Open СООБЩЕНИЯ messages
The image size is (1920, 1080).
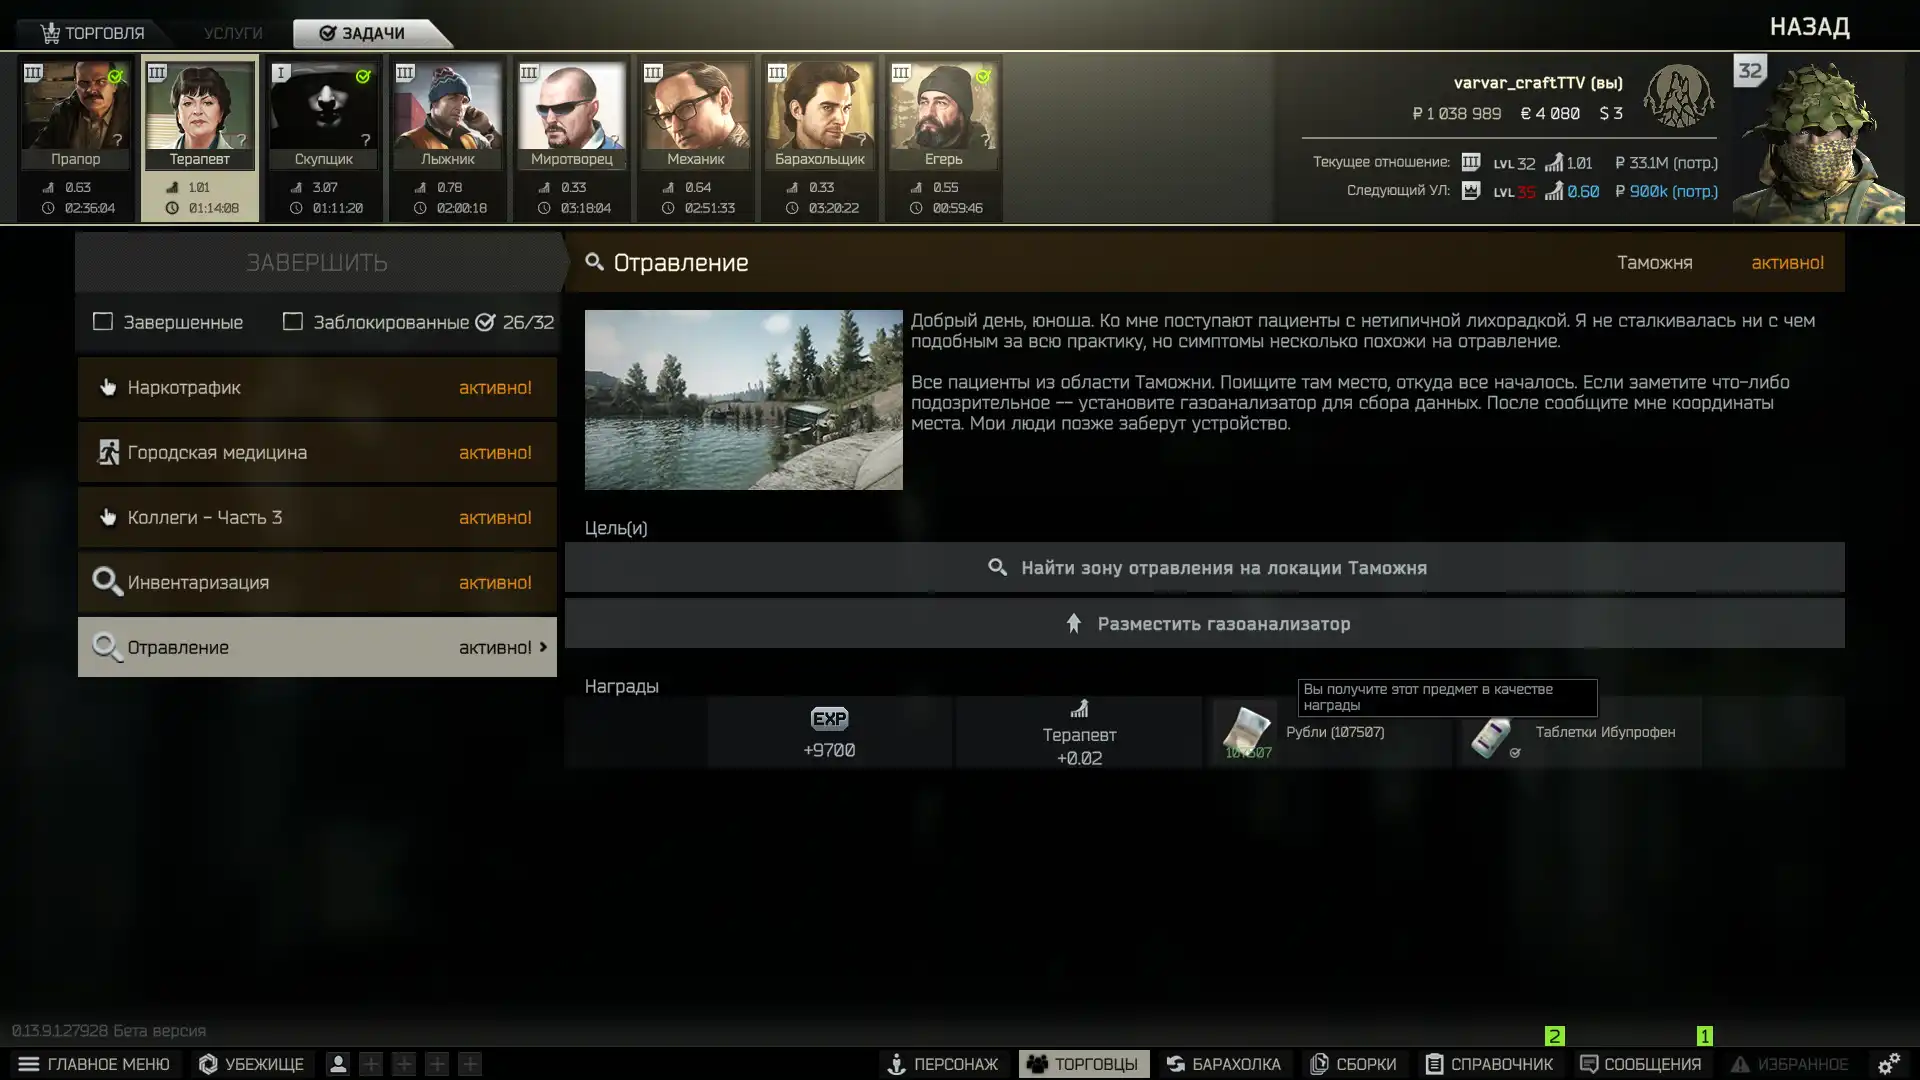pos(1640,1064)
